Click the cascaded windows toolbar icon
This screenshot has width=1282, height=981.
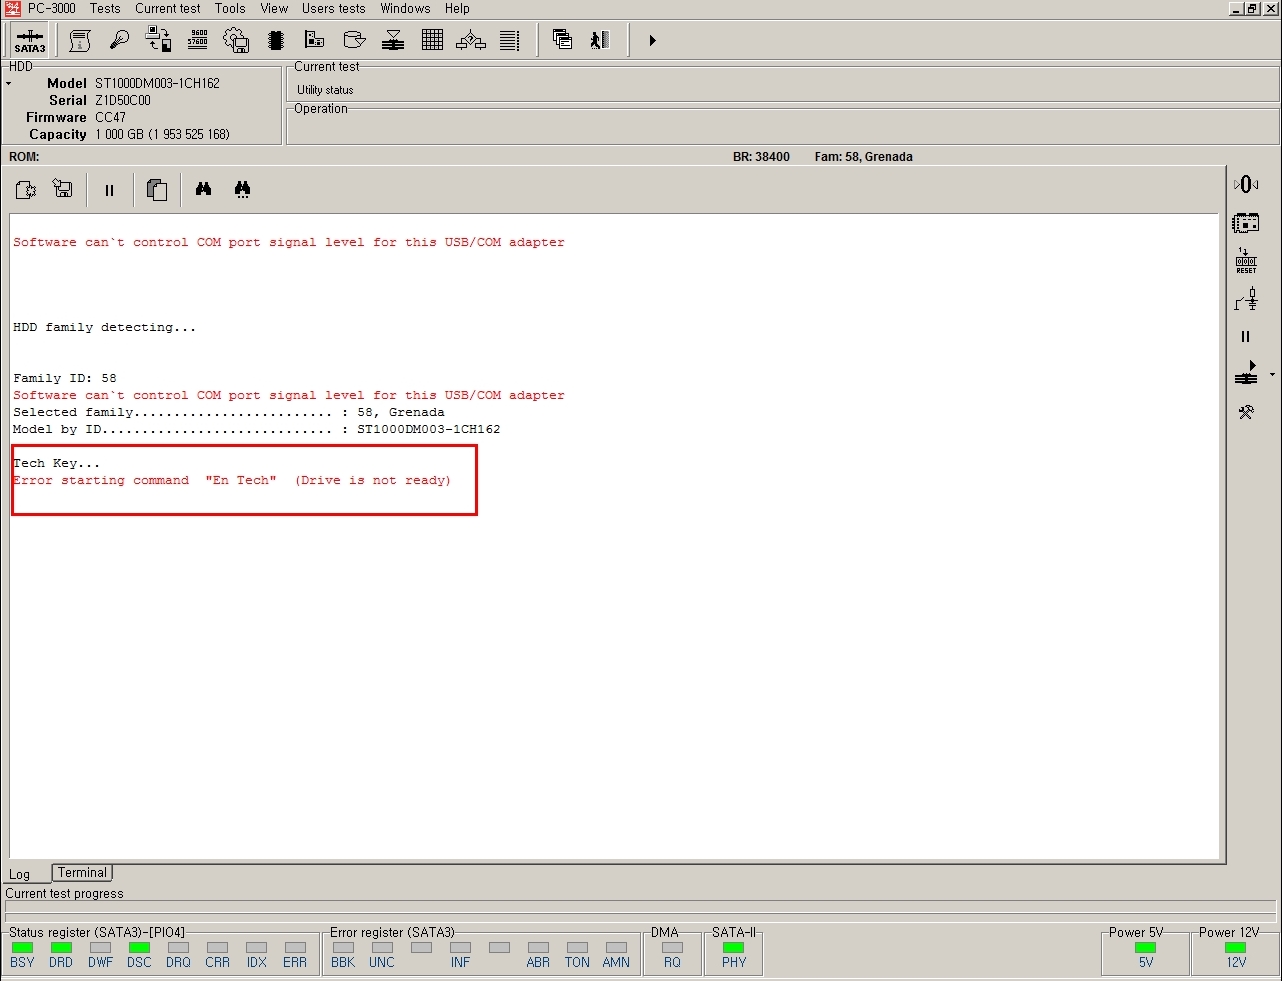pos(562,40)
